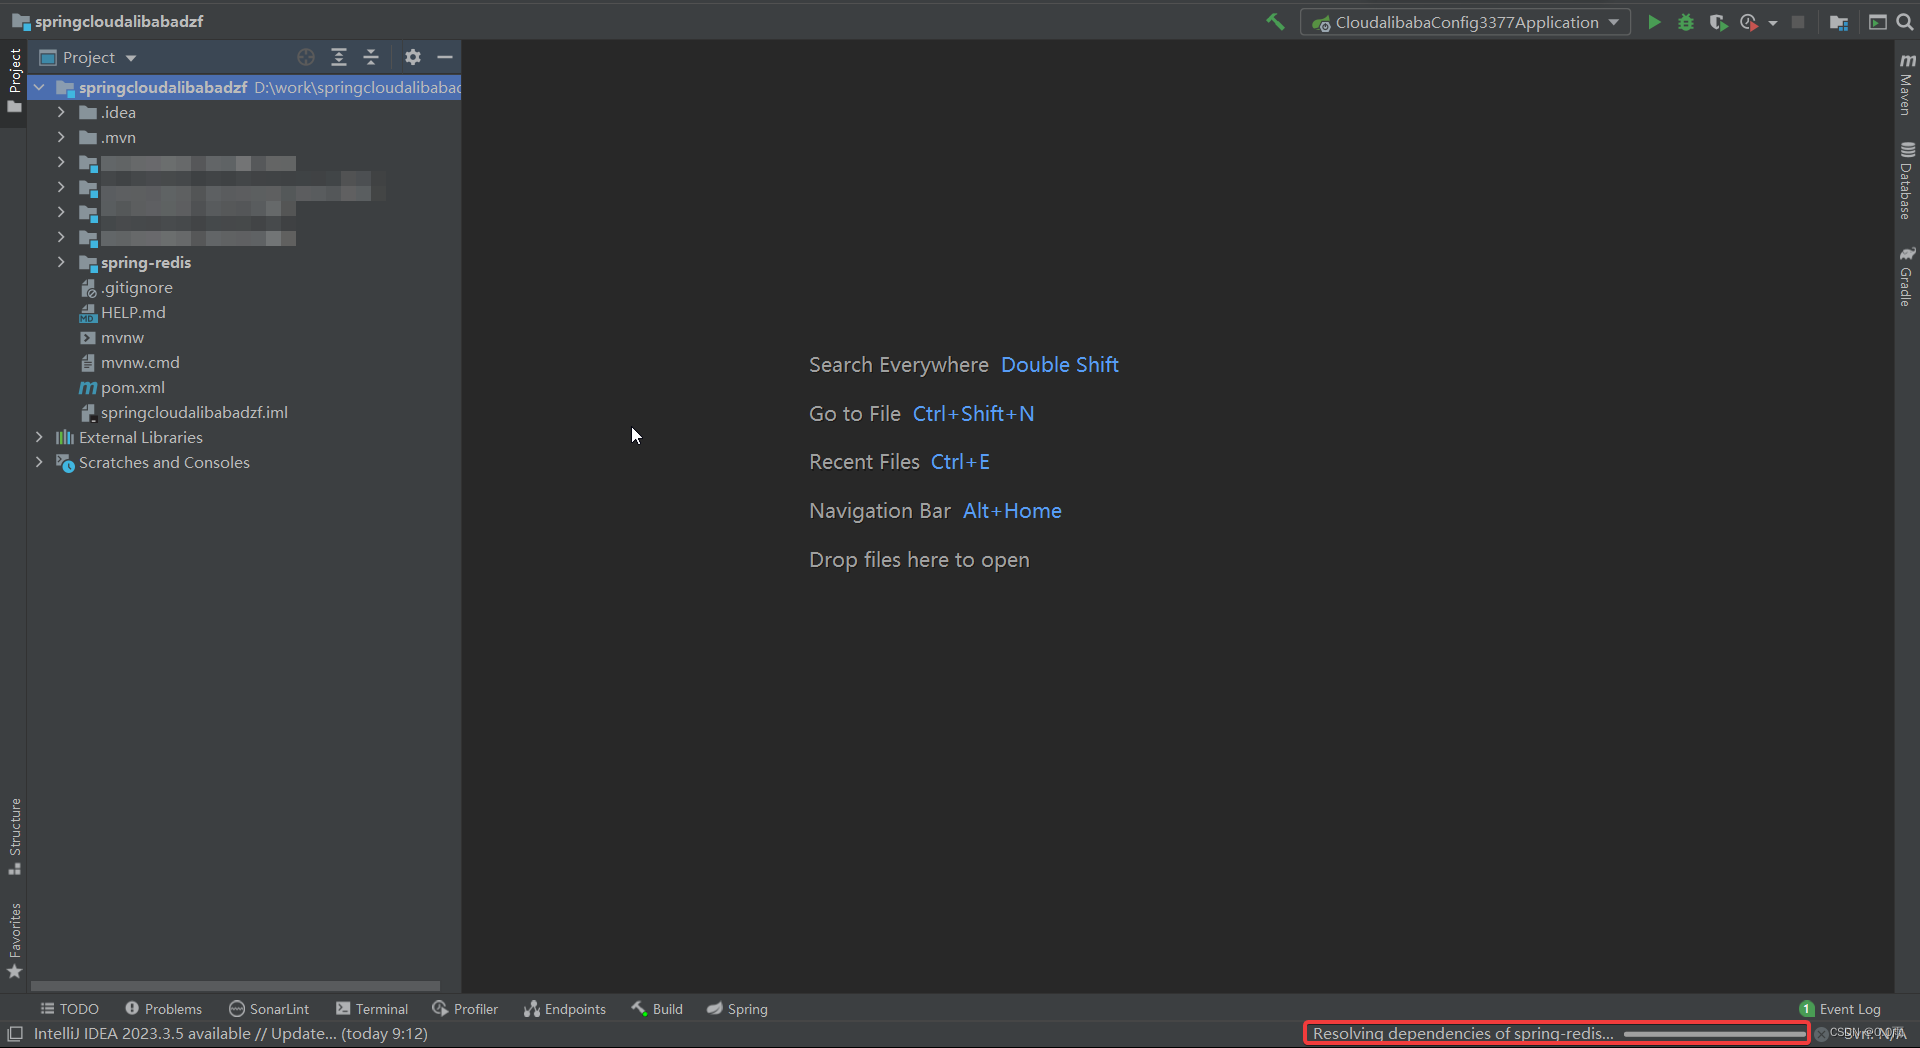The height and width of the screenshot is (1048, 1920).
Task: Expand all nodes in the Project tree
Action: point(339,57)
